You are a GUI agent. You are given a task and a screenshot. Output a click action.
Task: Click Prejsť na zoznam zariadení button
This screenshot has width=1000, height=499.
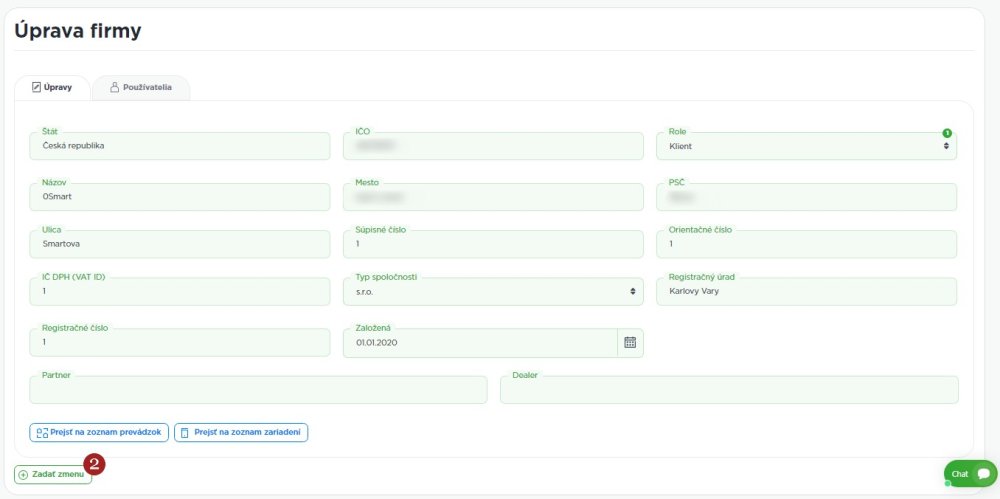pyautogui.click(x=241, y=433)
